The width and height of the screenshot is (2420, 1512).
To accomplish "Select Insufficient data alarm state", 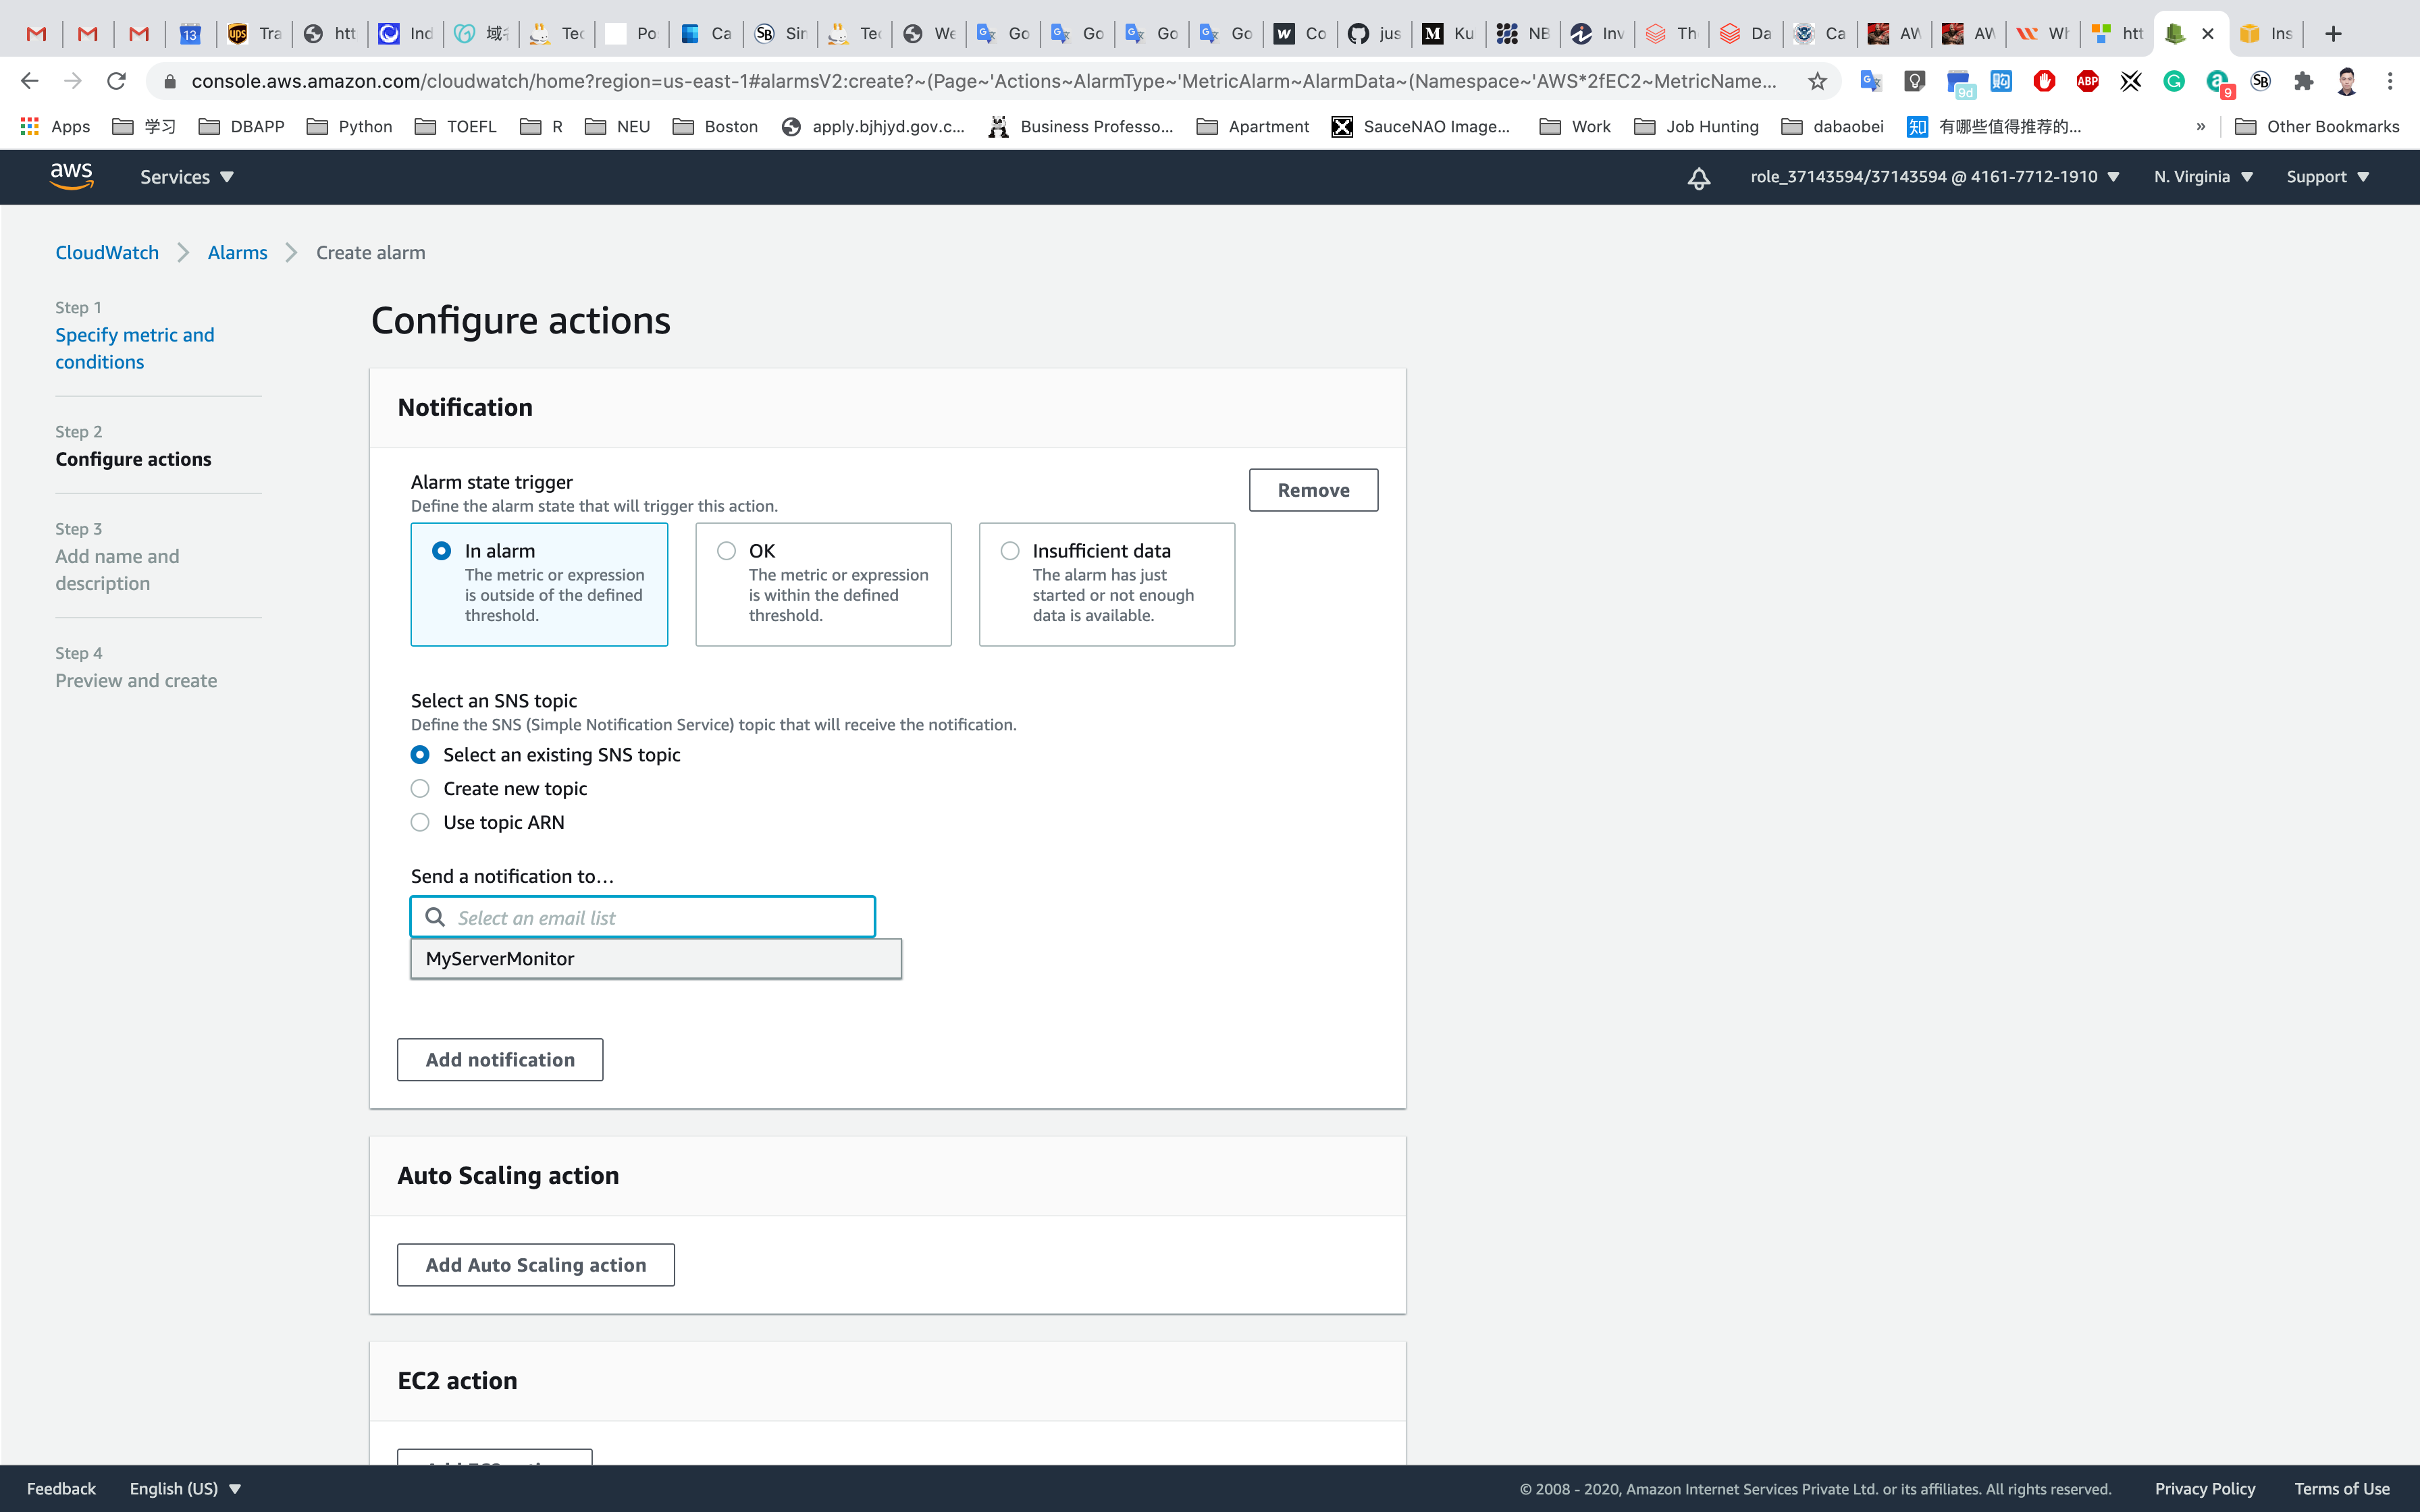I will click(1010, 551).
